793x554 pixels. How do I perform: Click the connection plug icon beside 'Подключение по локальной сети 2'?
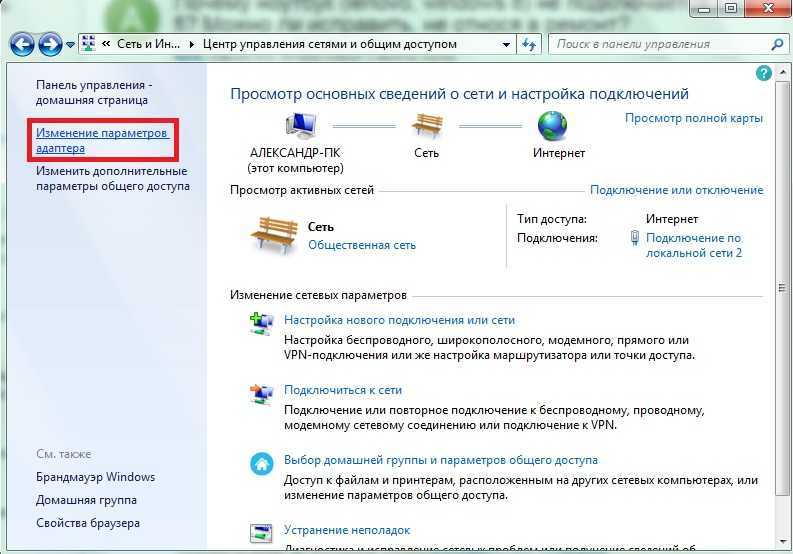point(635,238)
